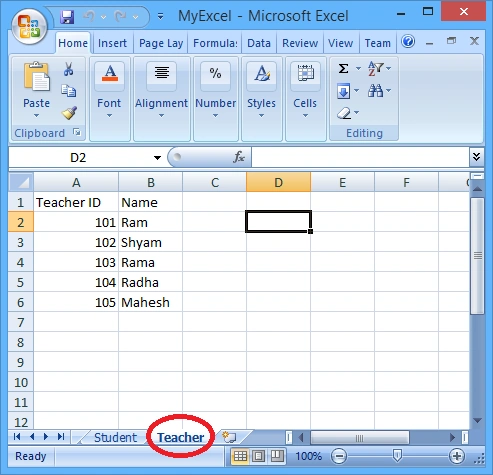Image resolution: width=493 pixels, height=475 pixels.
Task: Click the Name Box showing D2
Action: pos(78,158)
